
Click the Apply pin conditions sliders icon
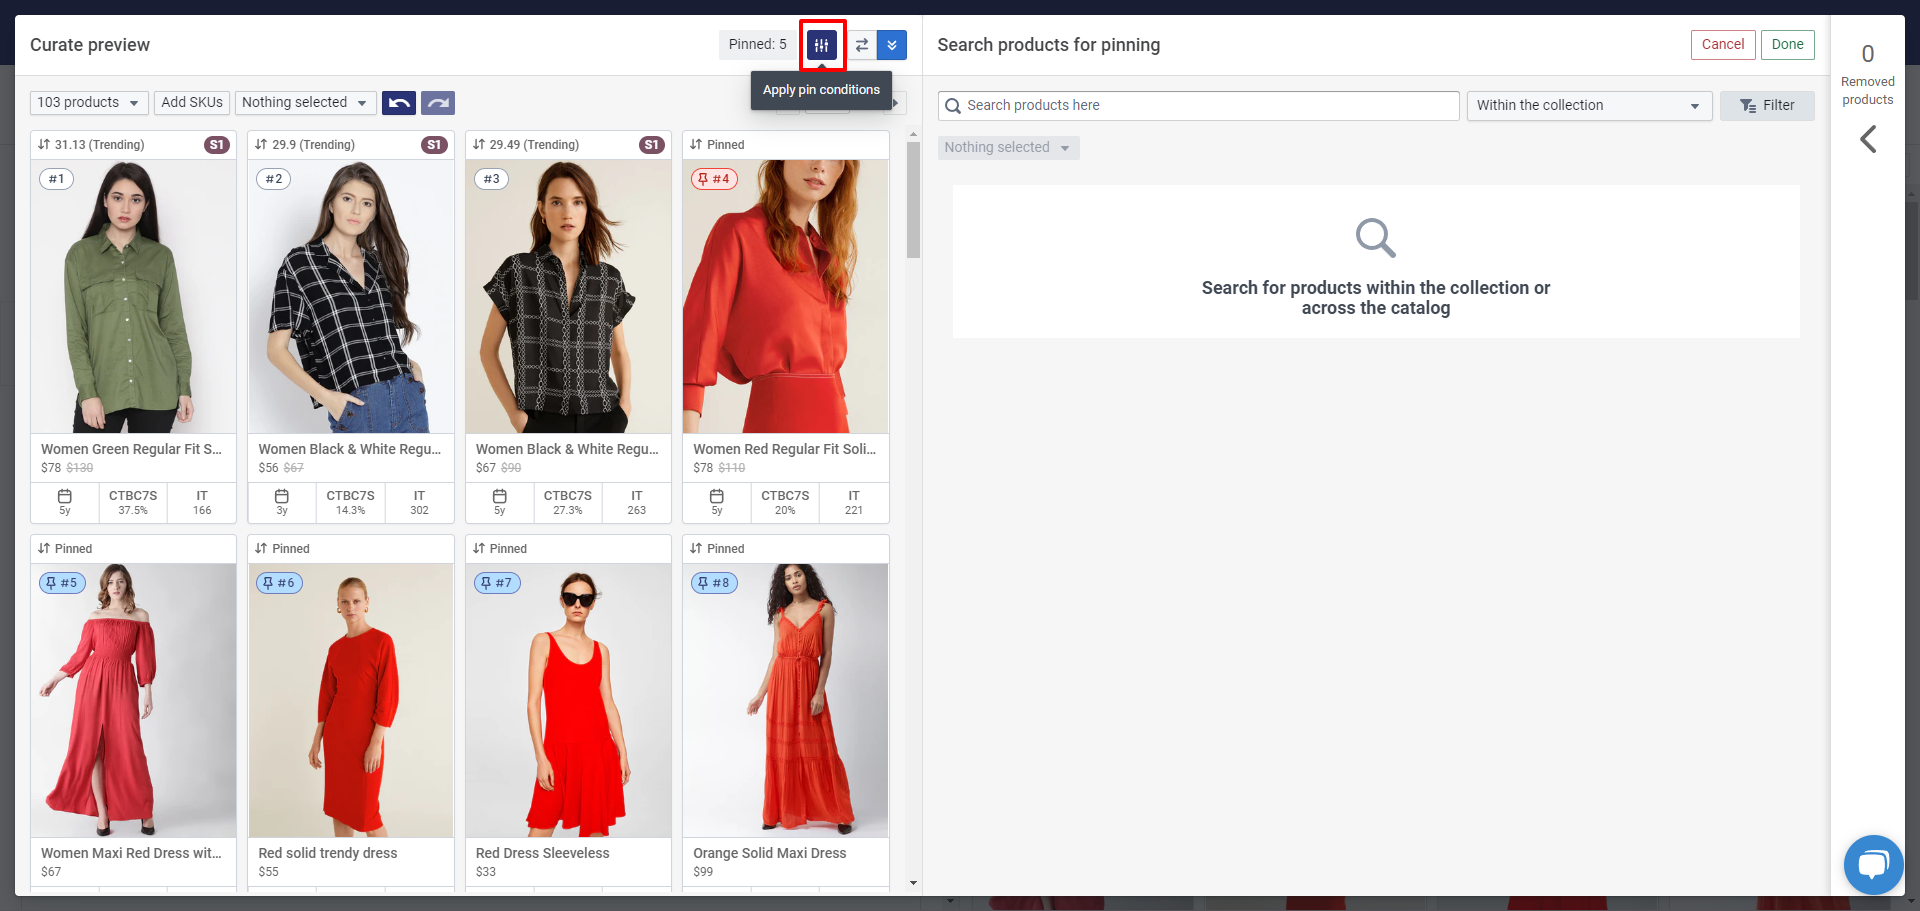click(x=822, y=45)
